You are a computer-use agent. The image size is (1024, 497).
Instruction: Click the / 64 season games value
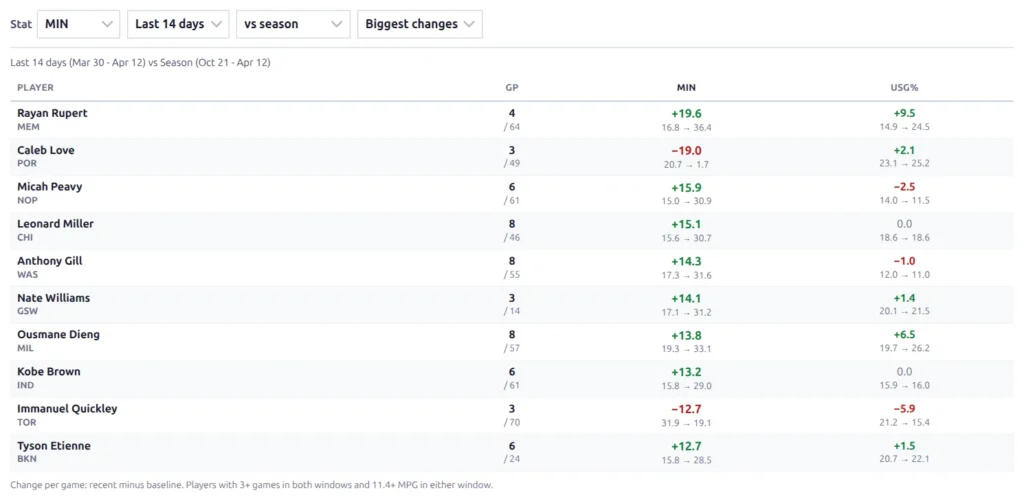pos(512,127)
